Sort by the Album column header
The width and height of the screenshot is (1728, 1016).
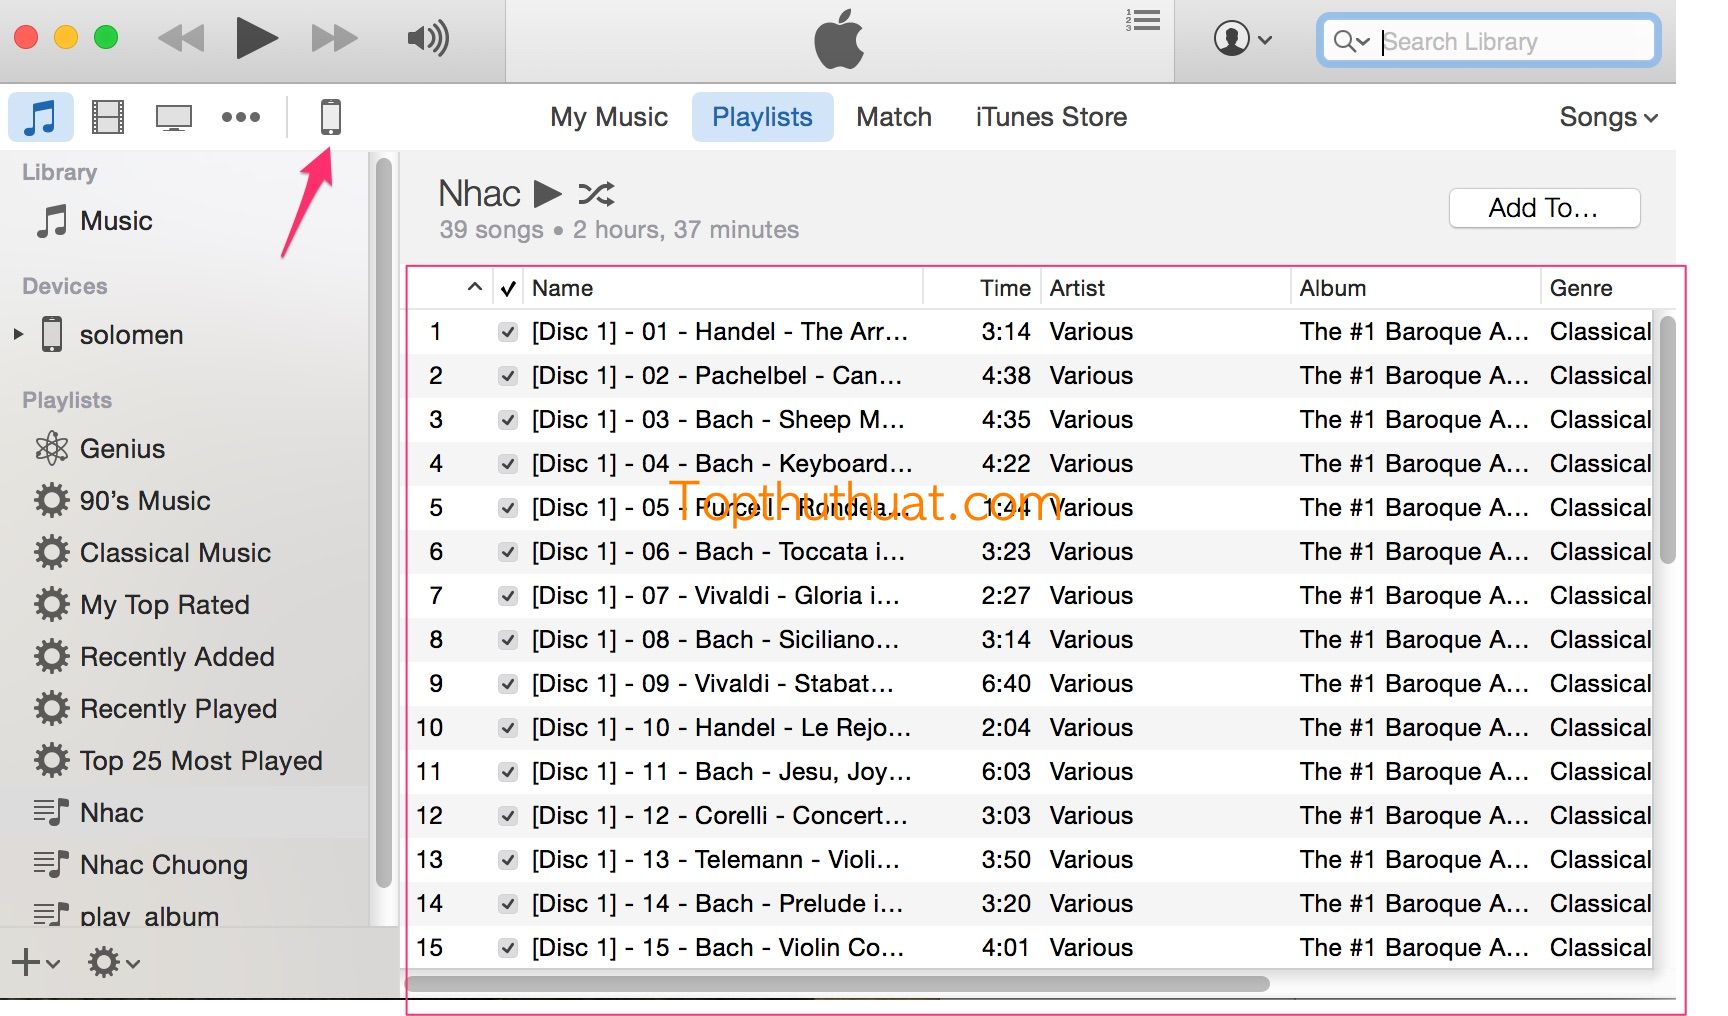(1415, 288)
